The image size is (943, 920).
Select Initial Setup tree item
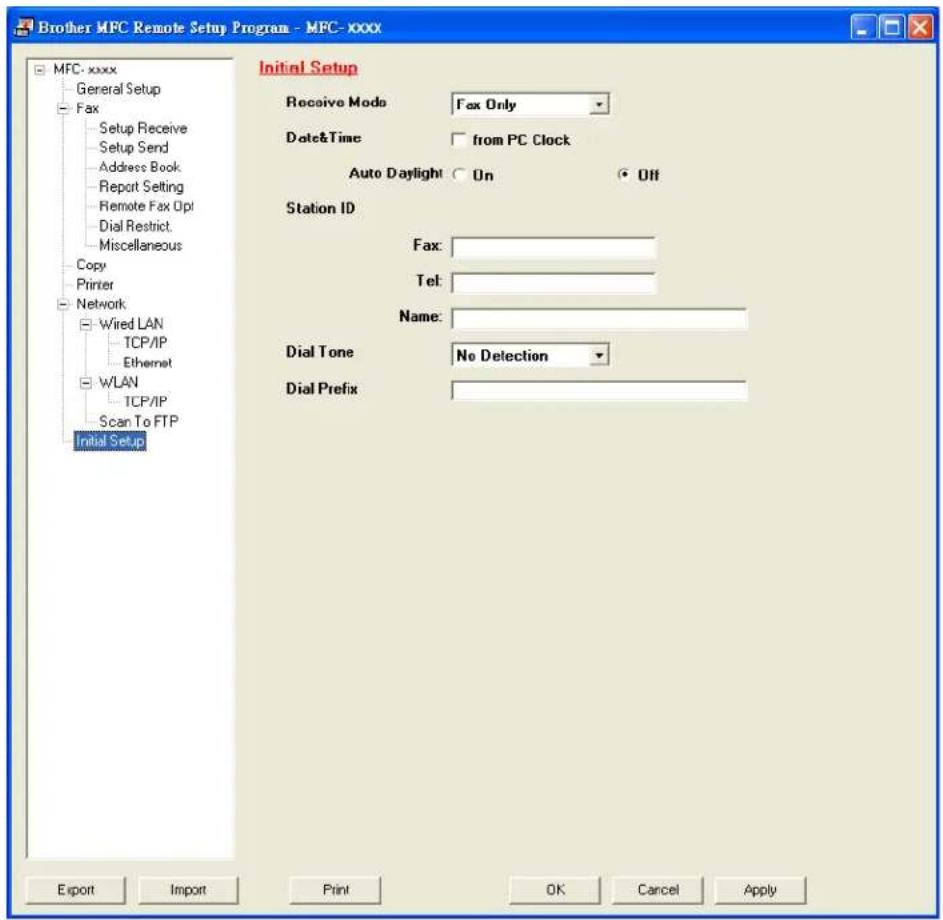[110, 441]
